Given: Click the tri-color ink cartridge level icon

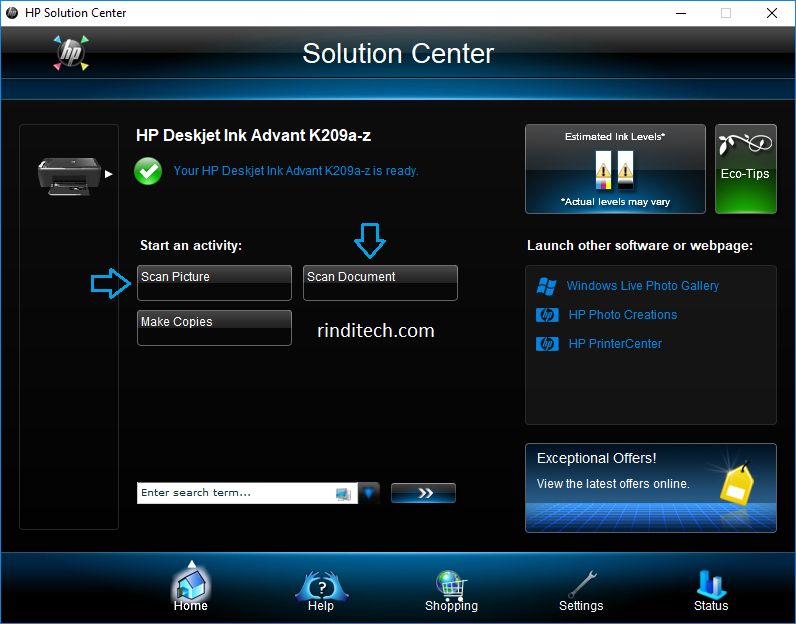Looking at the screenshot, I should tap(604, 170).
